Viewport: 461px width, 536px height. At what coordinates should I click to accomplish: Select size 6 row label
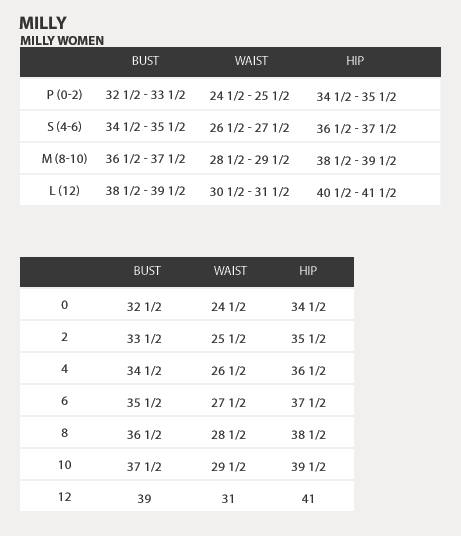pyautogui.click(x=64, y=401)
